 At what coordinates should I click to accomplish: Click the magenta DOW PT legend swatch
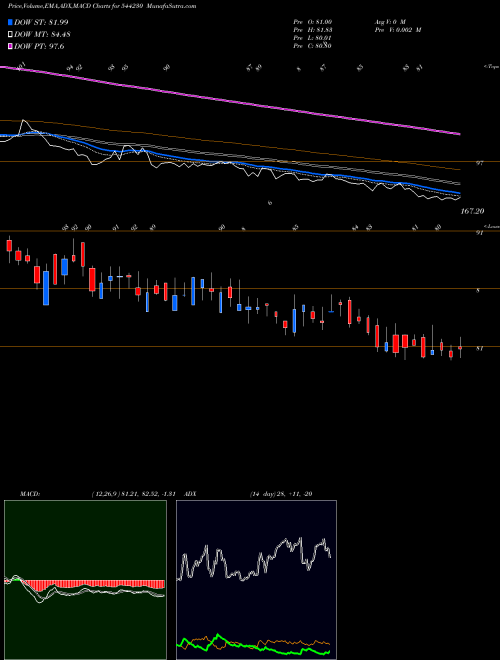[10, 46]
